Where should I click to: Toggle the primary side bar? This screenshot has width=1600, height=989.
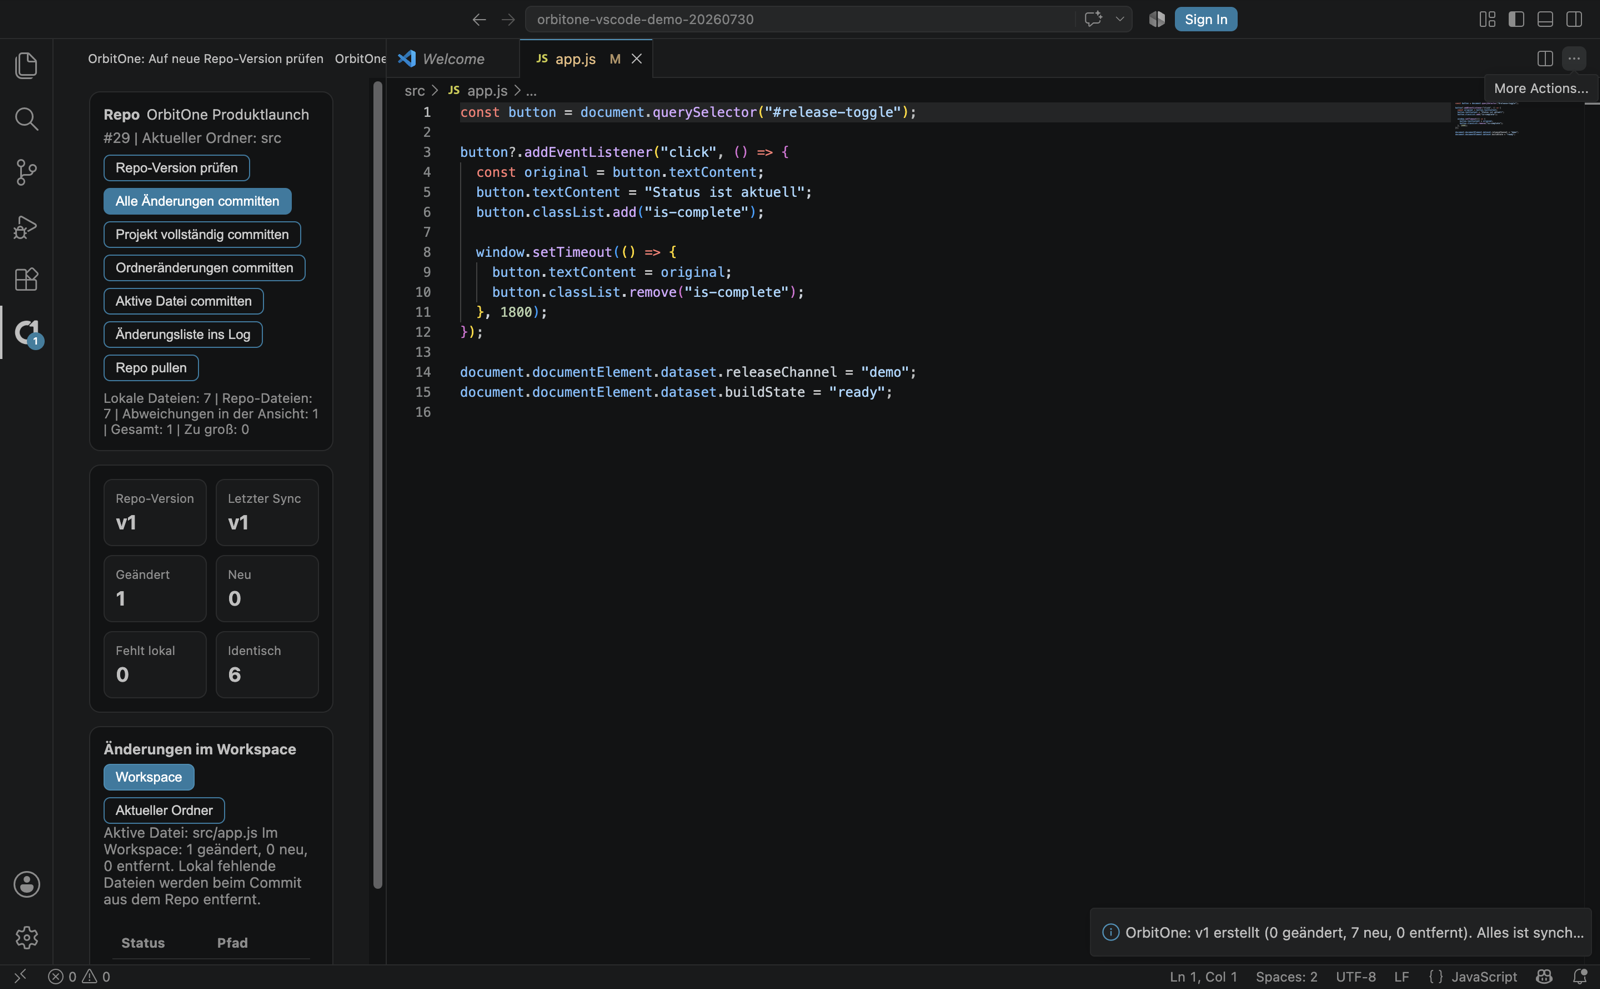1516,19
